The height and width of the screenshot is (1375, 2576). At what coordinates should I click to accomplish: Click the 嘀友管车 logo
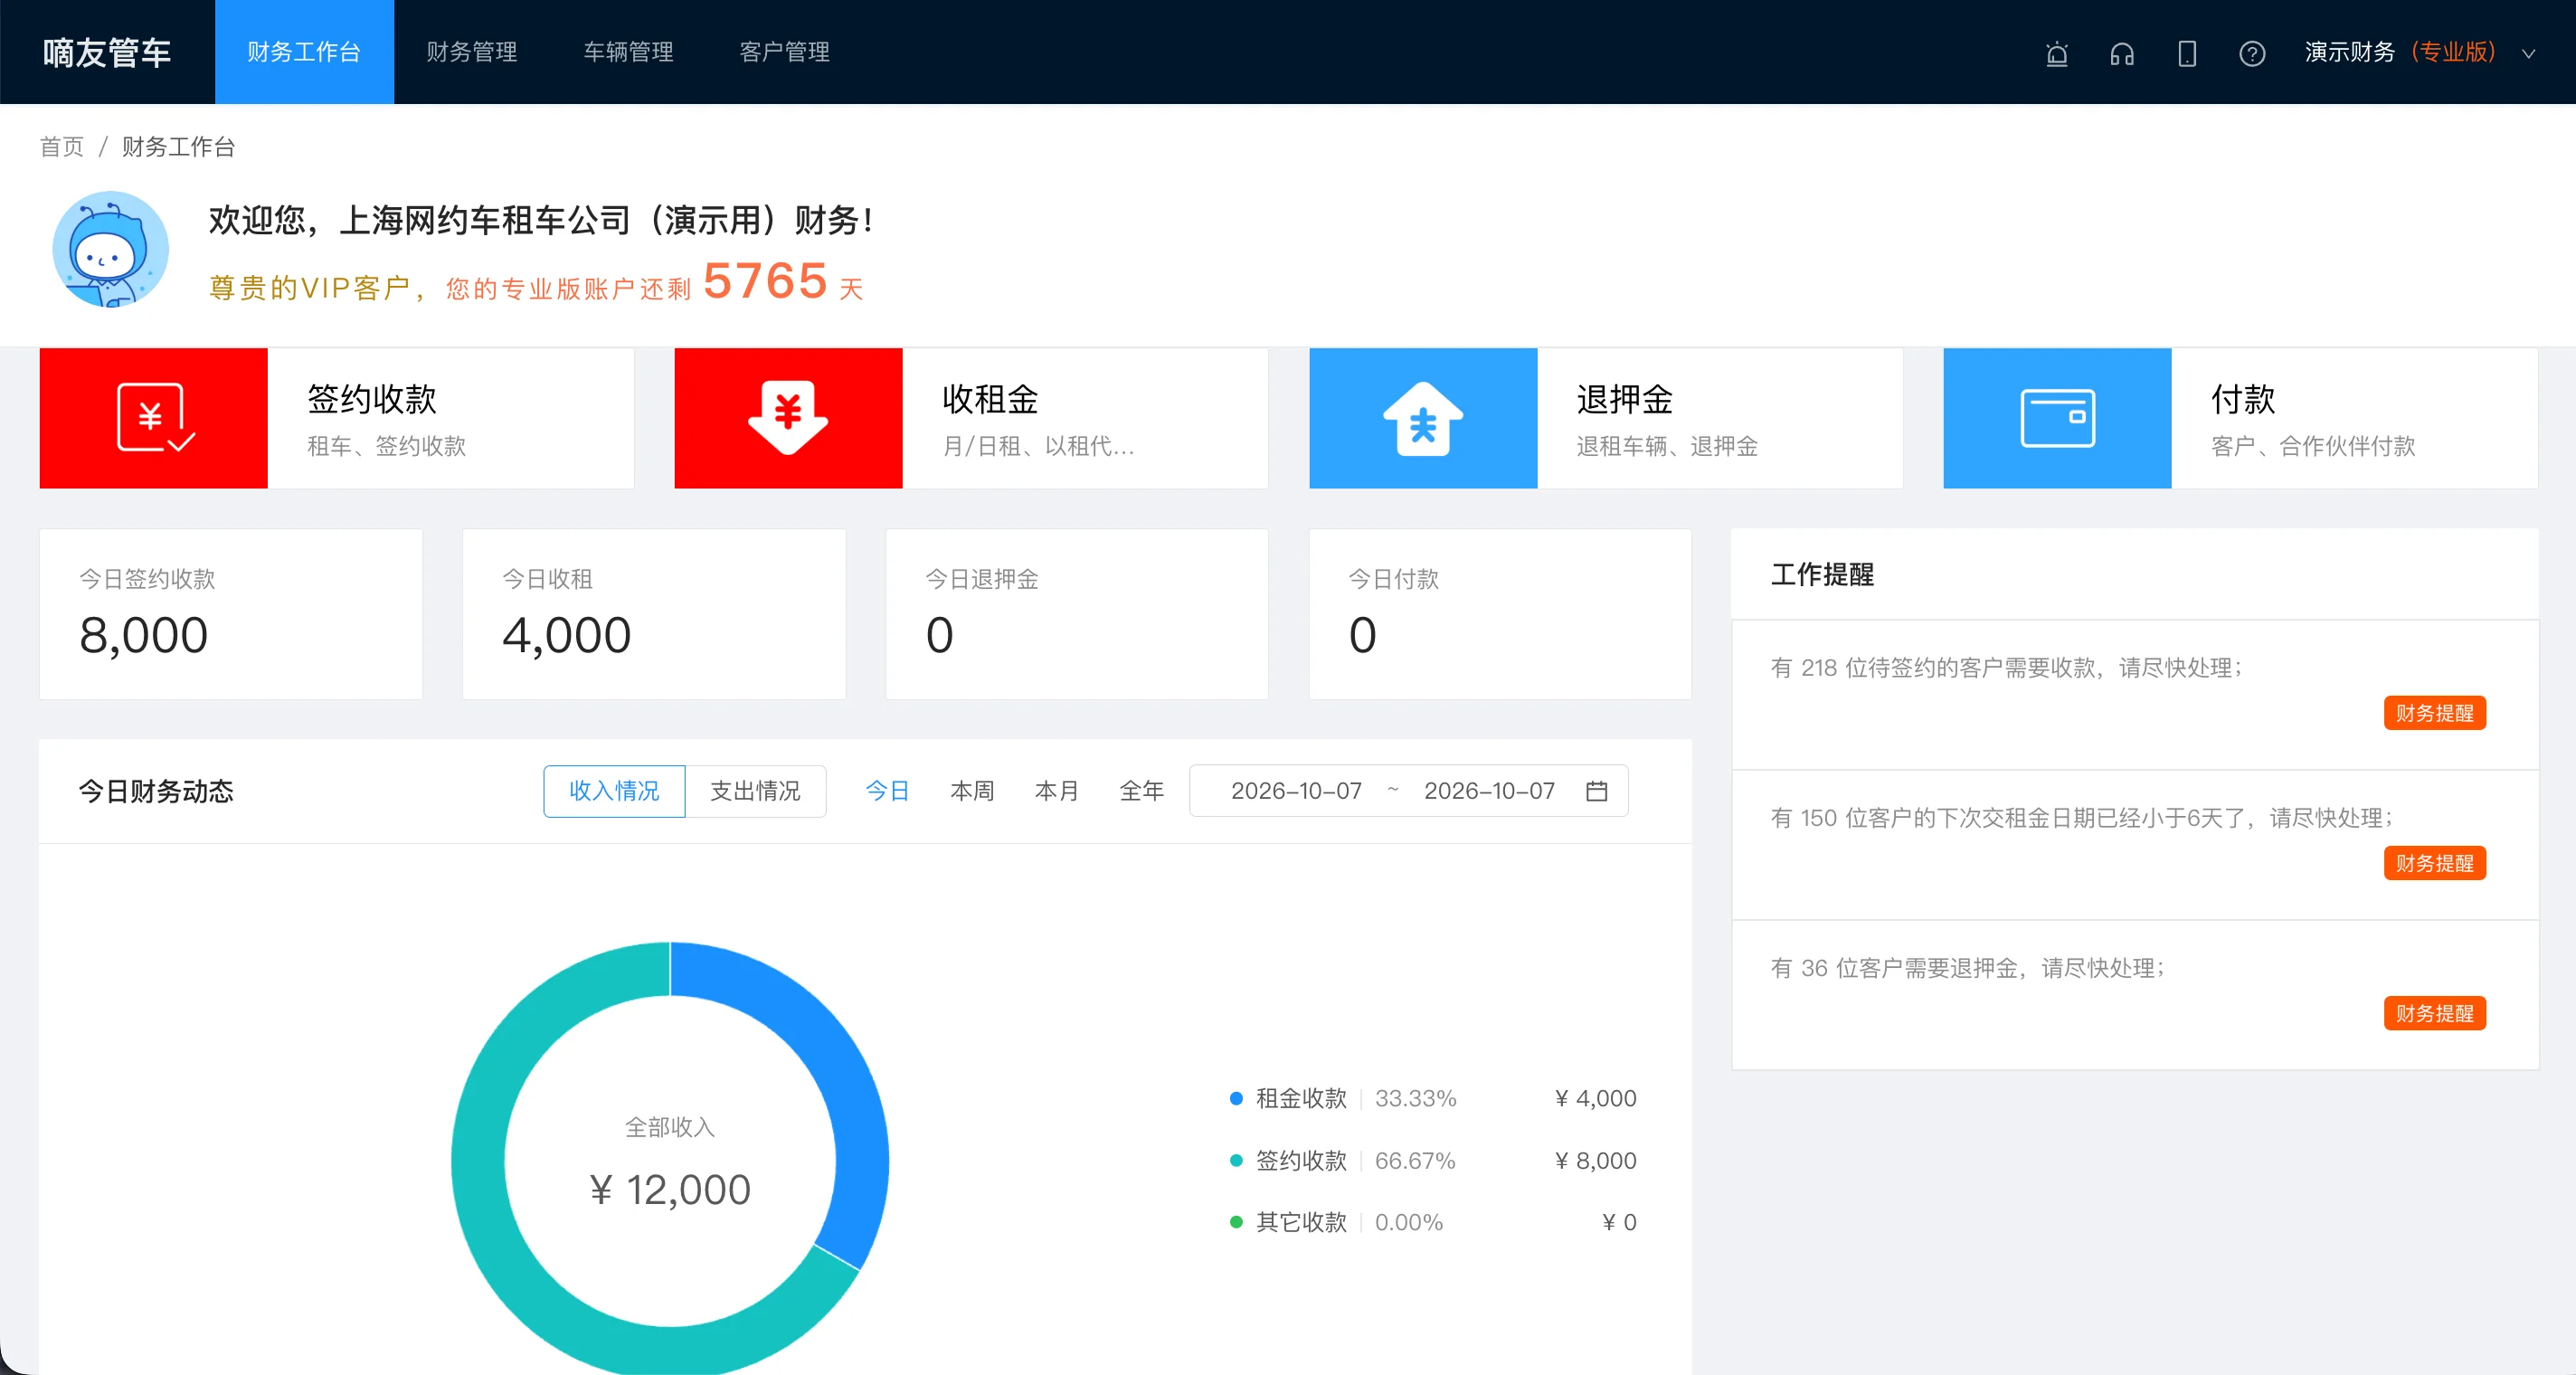[x=107, y=53]
